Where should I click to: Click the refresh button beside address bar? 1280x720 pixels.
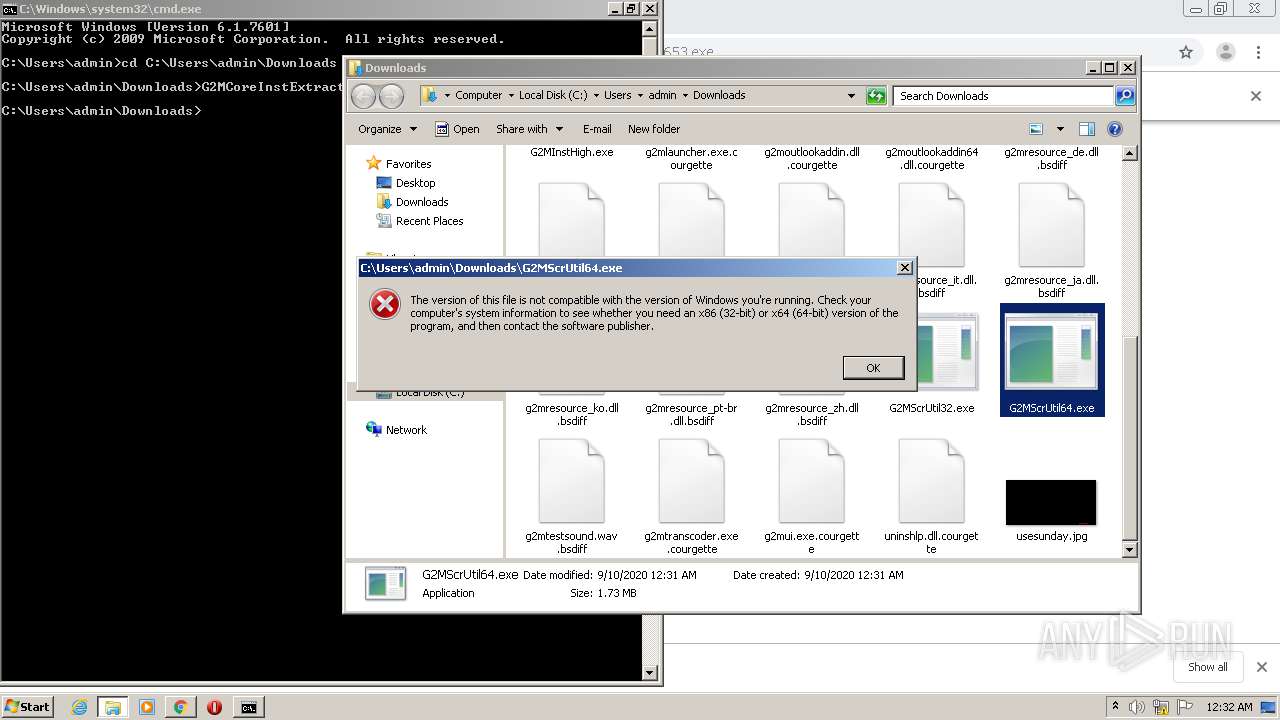[x=876, y=96]
